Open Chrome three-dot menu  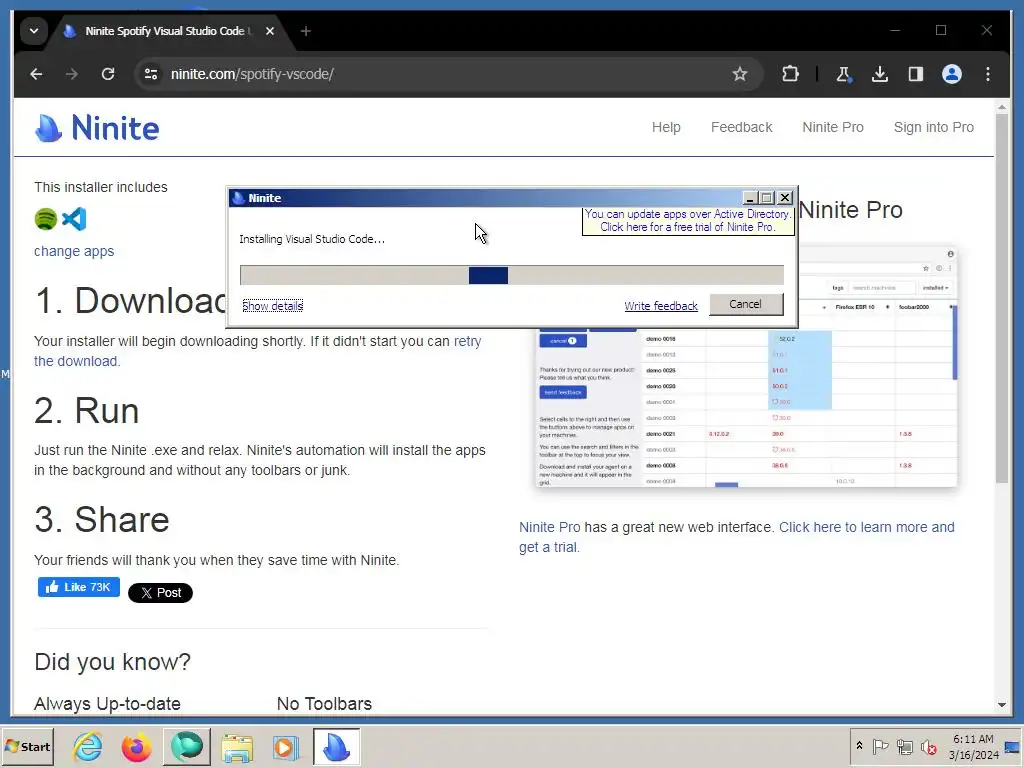coord(987,74)
